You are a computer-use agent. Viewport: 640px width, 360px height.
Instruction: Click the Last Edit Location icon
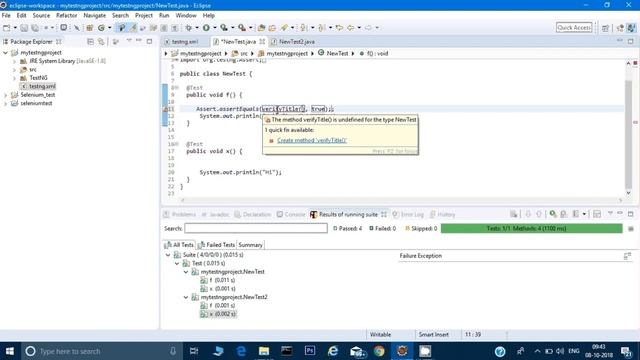click(x=339, y=28)
